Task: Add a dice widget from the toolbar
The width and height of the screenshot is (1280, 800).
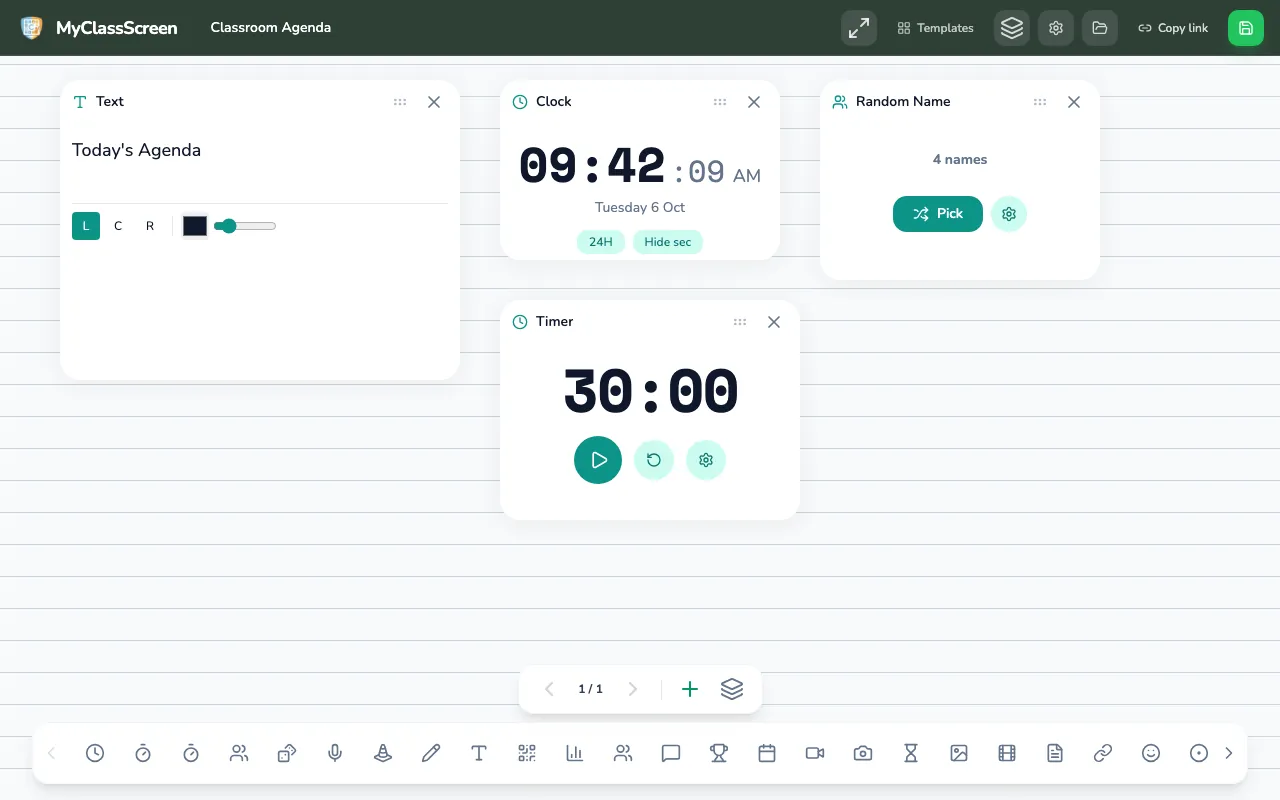Action: [x=287, y=753]
